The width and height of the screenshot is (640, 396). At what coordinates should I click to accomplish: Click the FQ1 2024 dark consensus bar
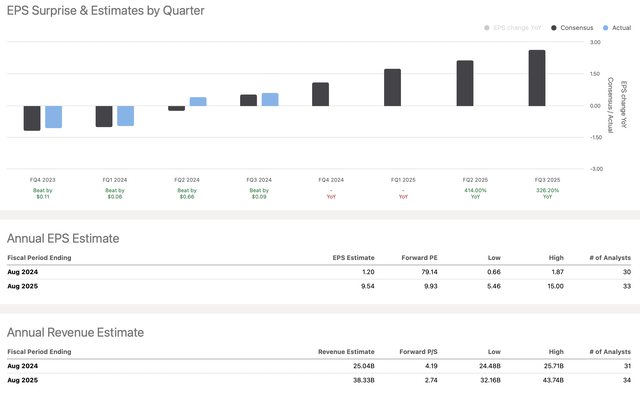point(104,116)
